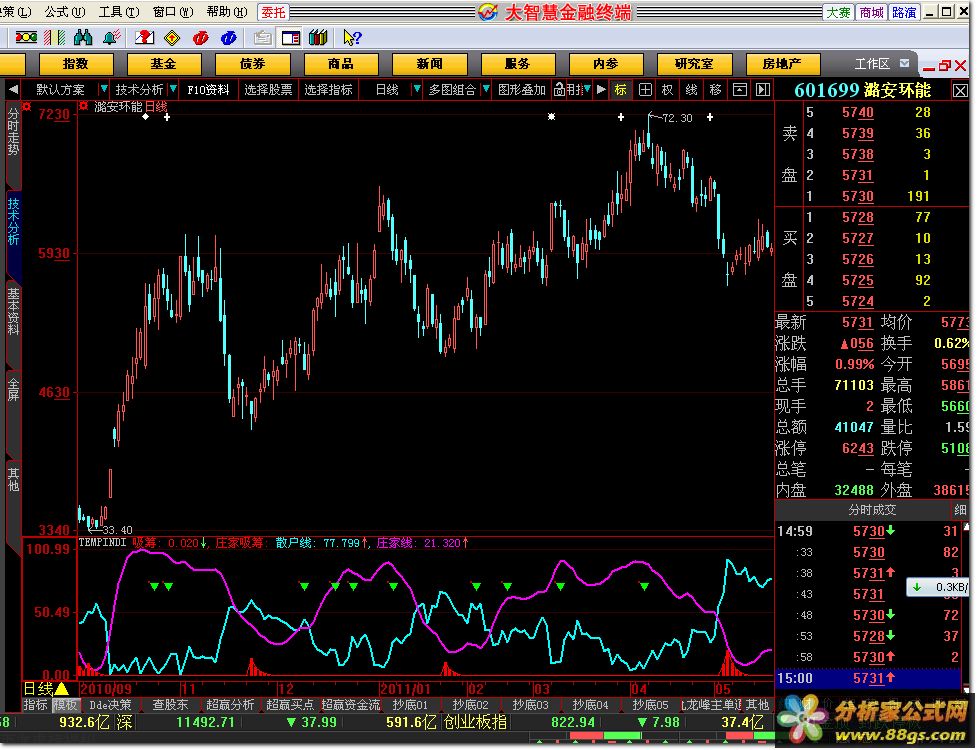Click the lock icon in the chart toolbar
This screenshot has width=977, height=750.
[559, 90]
